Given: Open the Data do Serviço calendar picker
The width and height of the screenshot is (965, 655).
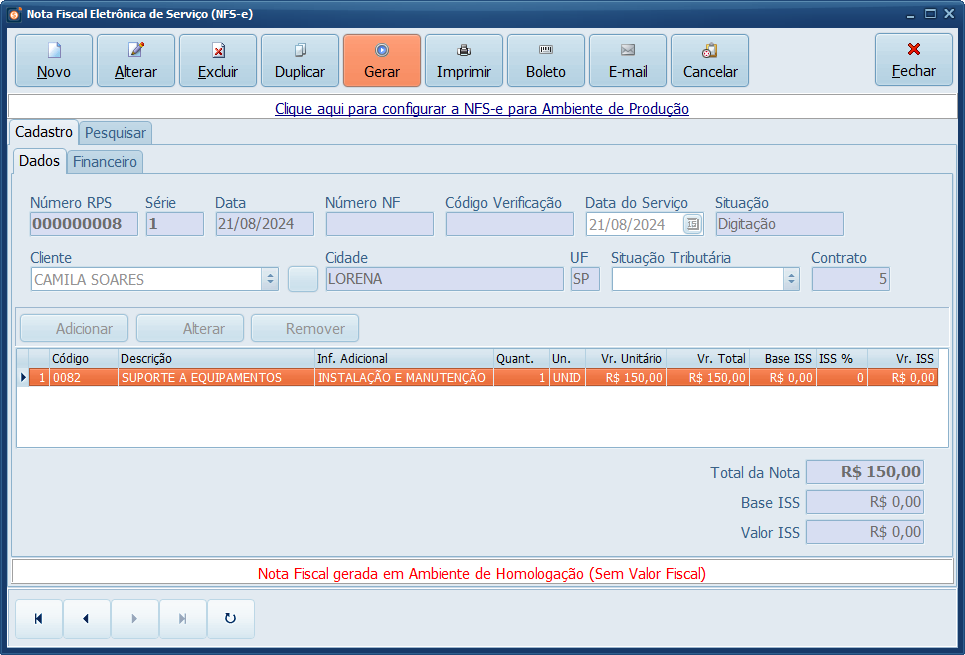Looking at the screenshot, I should (693, 224).
